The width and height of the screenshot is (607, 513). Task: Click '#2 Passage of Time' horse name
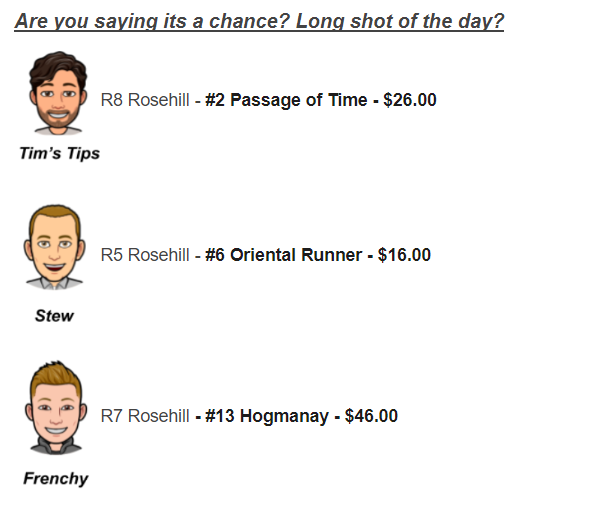tap(286, 100)
